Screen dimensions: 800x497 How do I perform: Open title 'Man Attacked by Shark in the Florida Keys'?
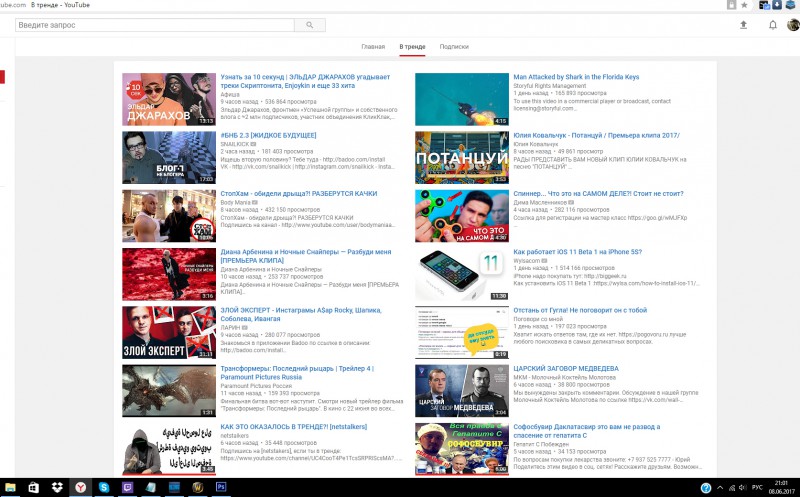click(x=576, y=77)
